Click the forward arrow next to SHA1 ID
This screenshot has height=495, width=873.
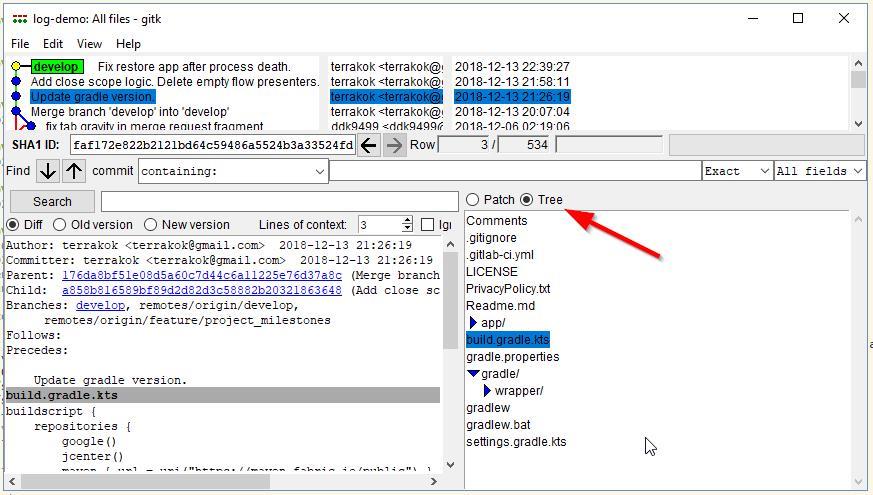[394, 145]
